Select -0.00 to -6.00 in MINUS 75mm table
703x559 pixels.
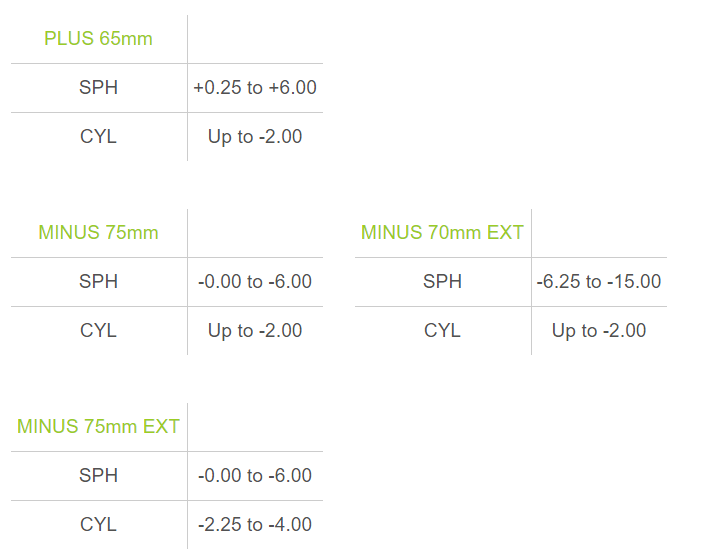[x=255, y=282]
